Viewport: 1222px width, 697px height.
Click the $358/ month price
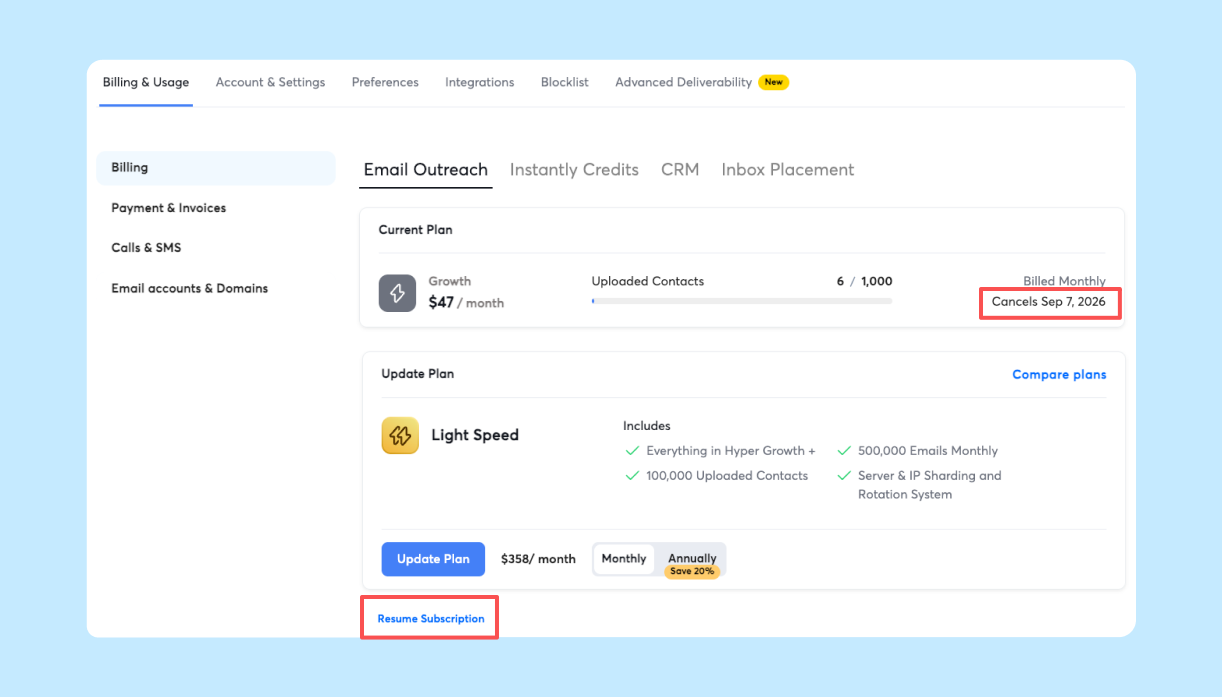click(538, 559)
